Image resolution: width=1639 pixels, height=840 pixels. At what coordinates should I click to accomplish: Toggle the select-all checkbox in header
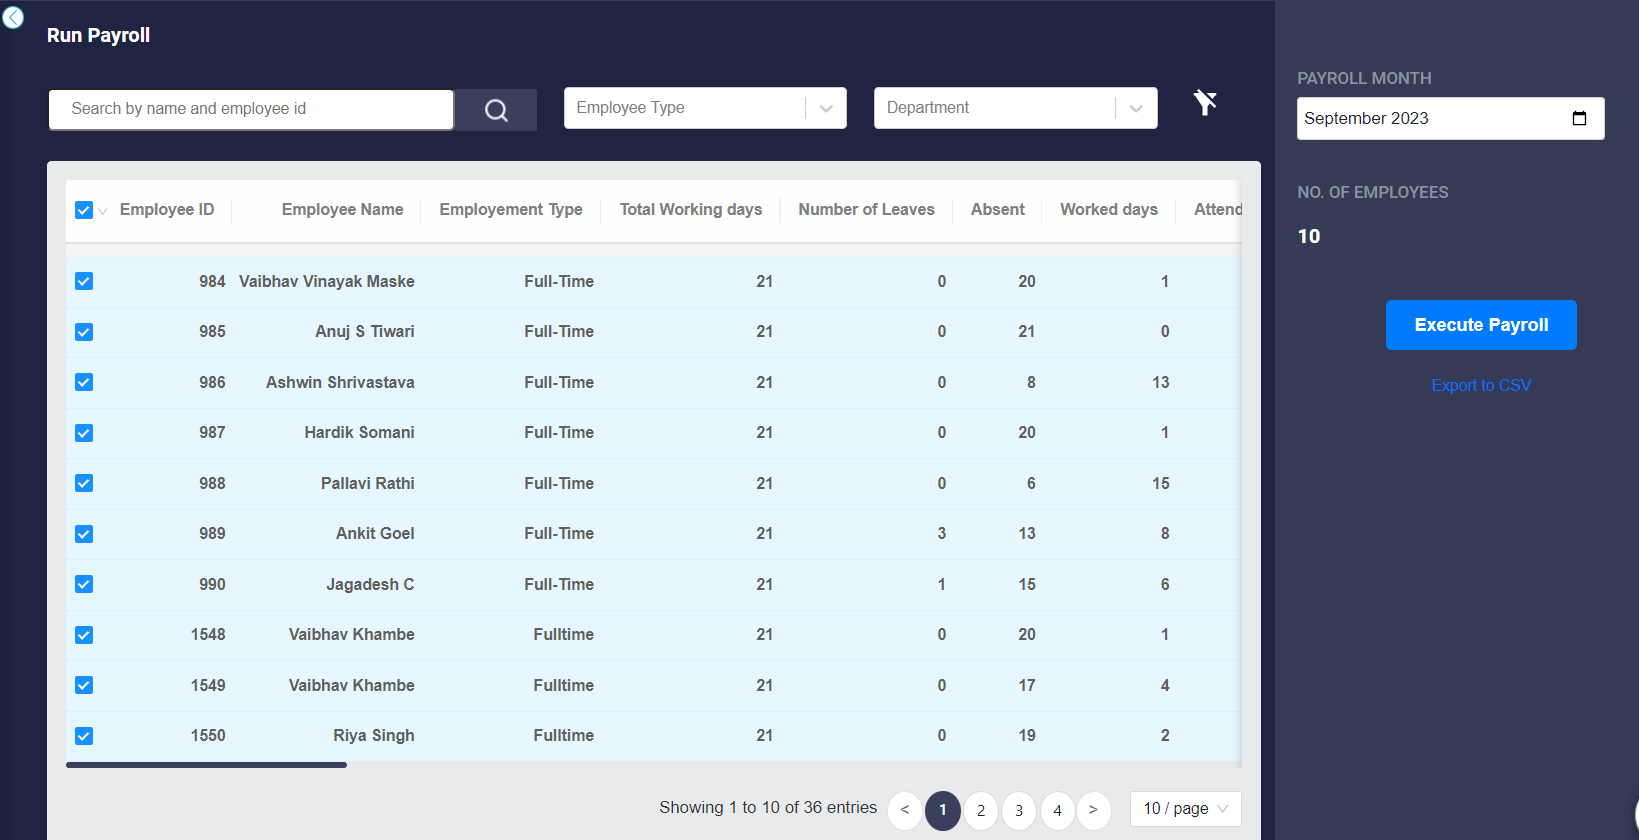tap(84, 210)
